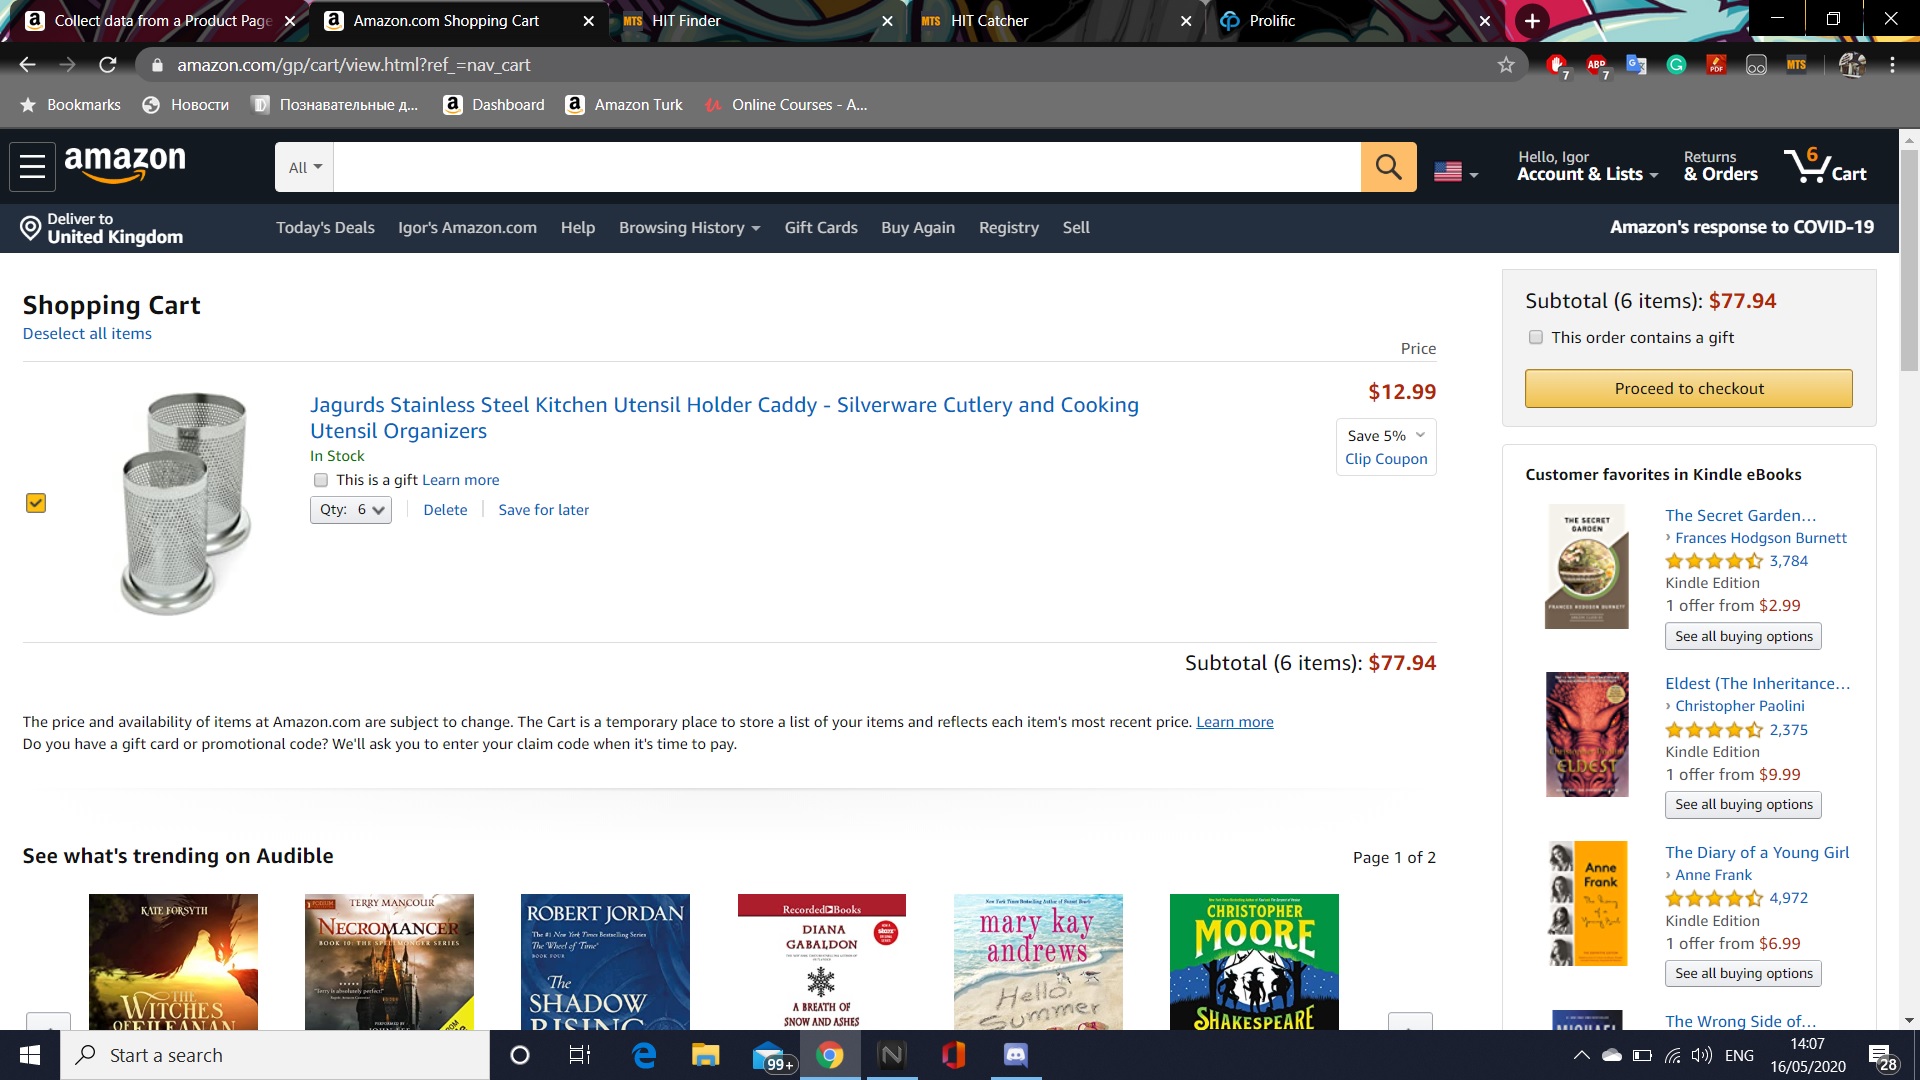Open the Chrome three-dot menu

pyautogui.click(x=1892, y=65)
